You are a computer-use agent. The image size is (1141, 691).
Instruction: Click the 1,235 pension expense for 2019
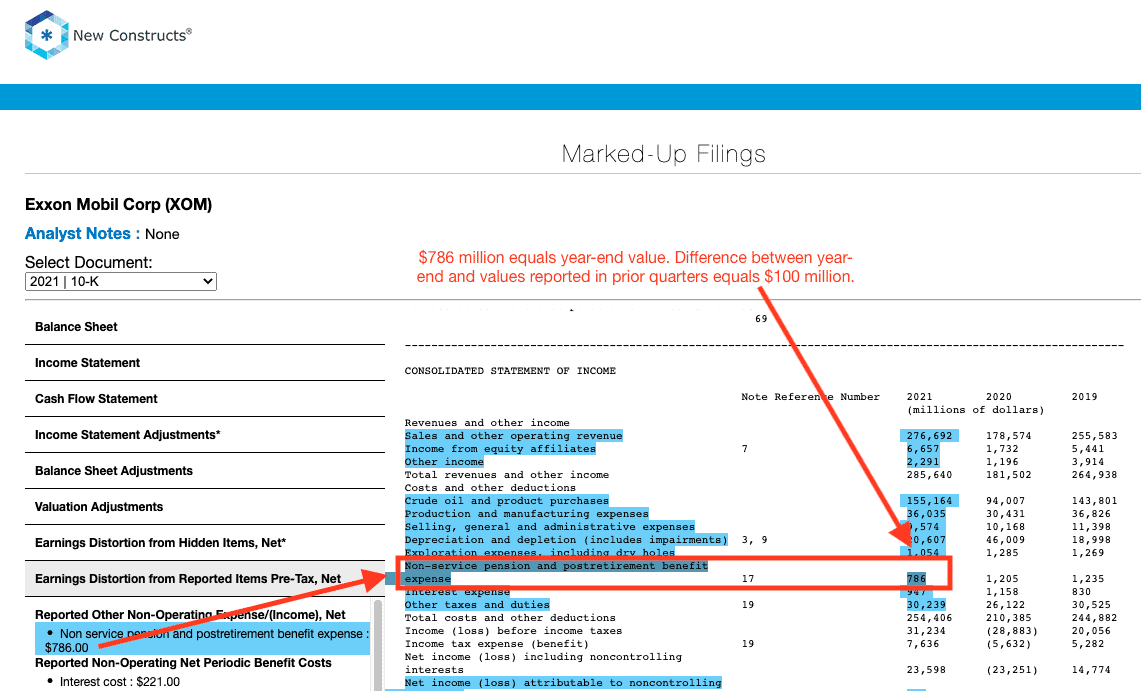(1088, 579)
